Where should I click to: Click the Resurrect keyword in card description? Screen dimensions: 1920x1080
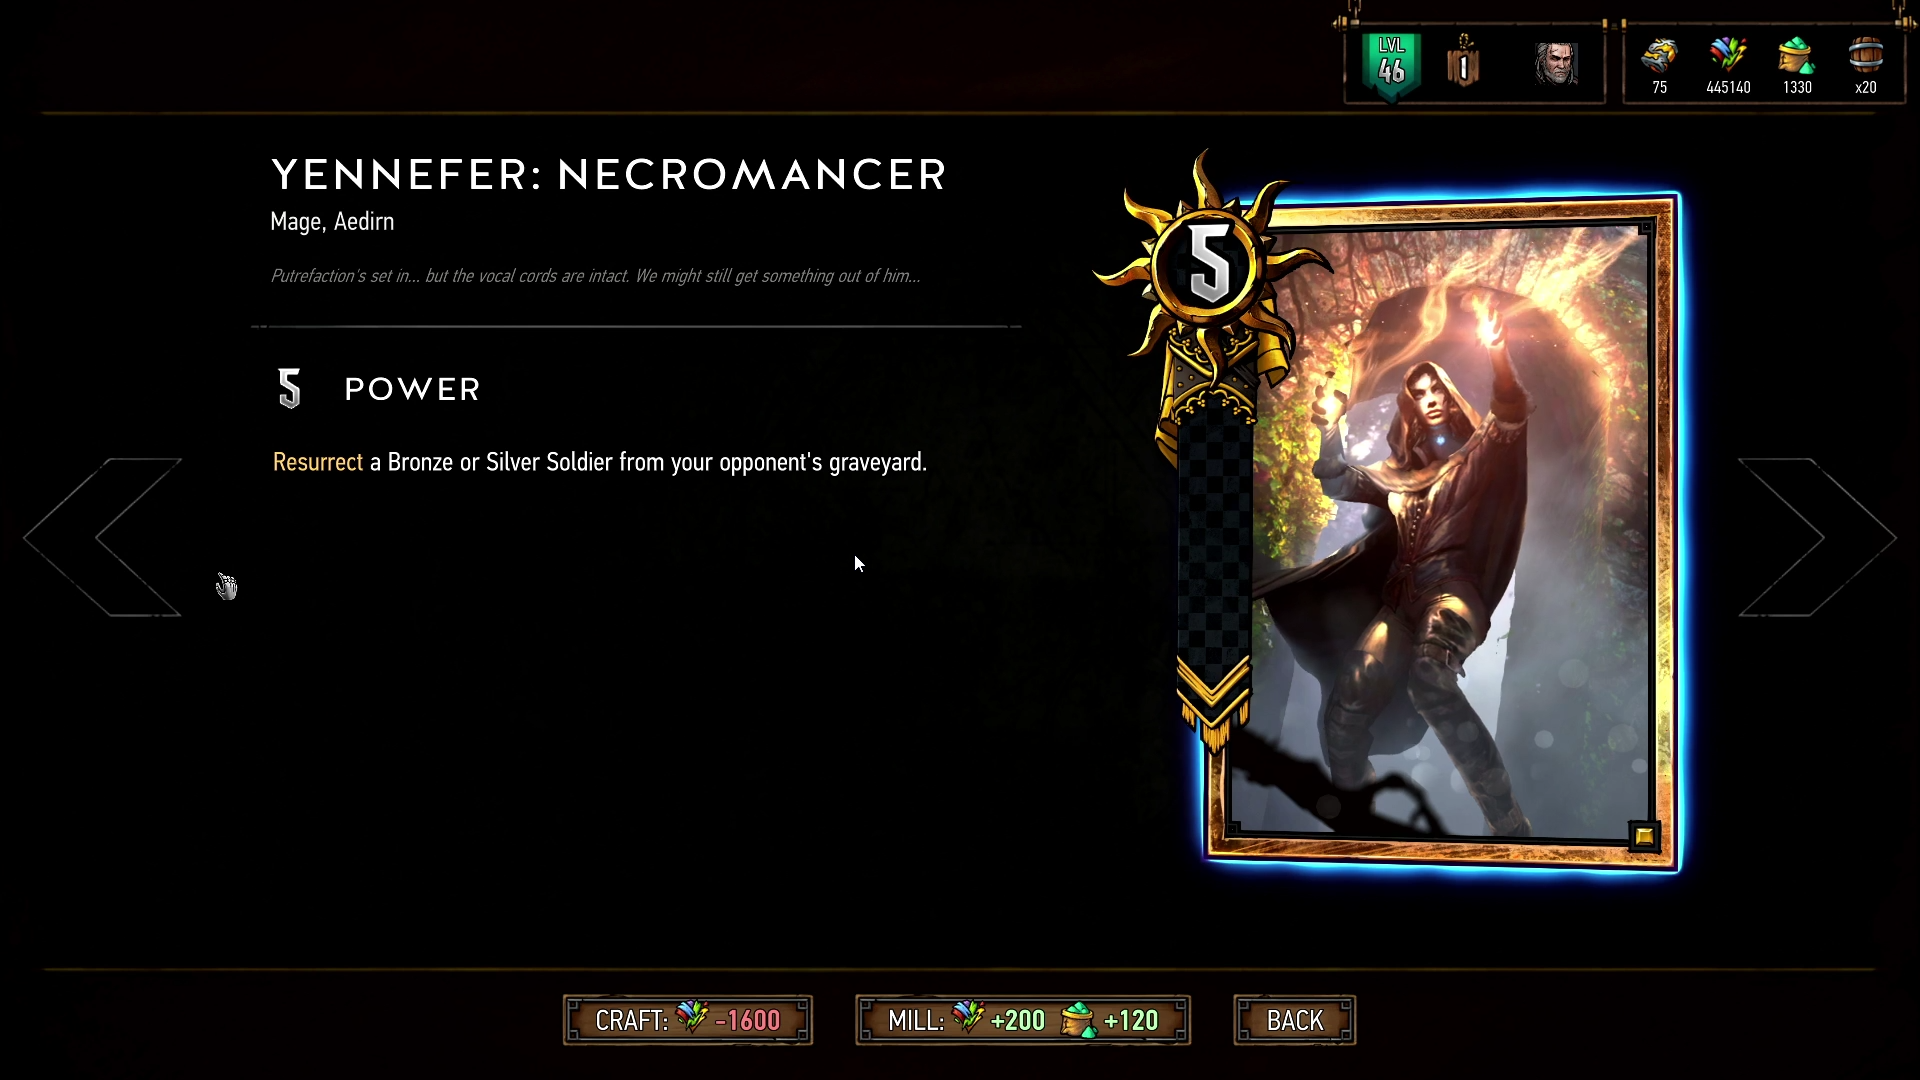318,462
